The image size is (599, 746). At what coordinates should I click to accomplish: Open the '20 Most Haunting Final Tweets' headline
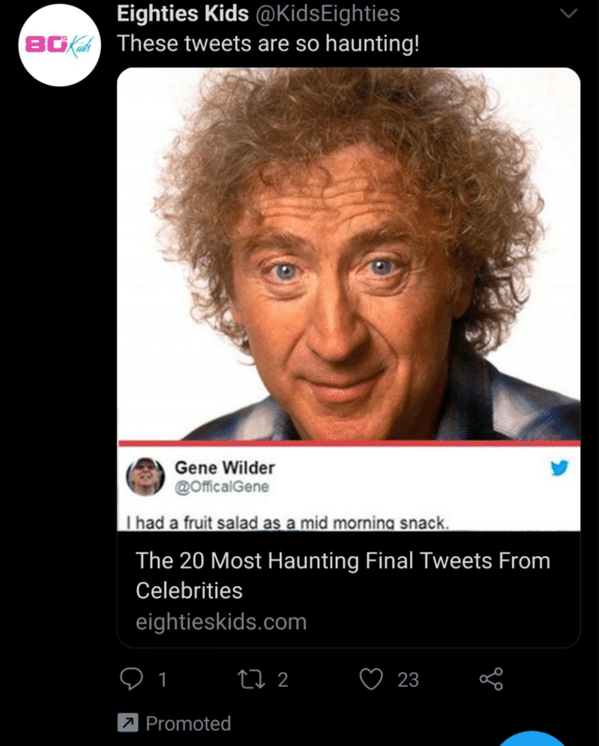pos(343,575)
